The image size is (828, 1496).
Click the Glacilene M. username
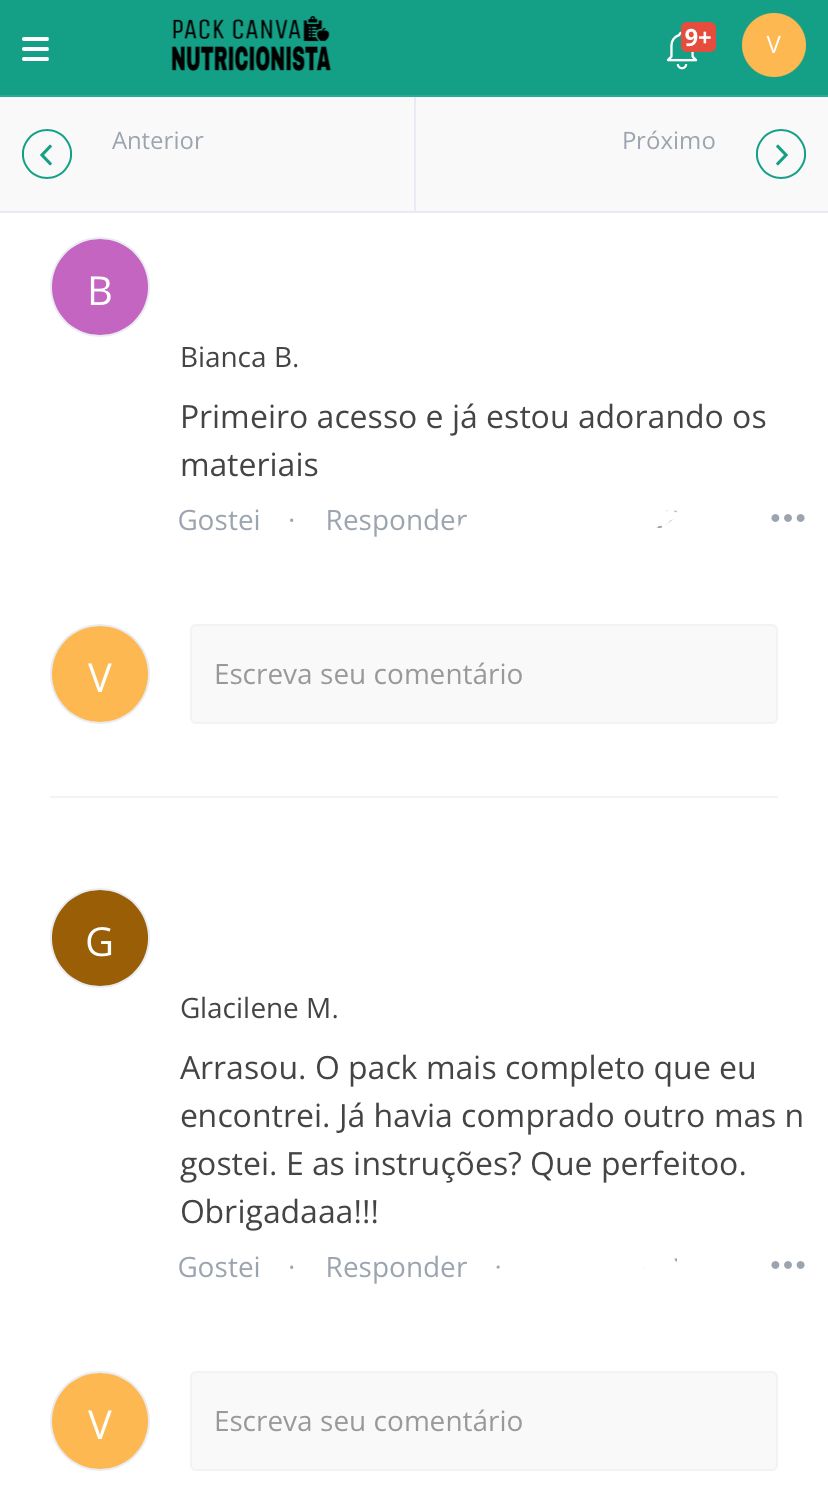pyautogui.click(x=259, y=1008)
